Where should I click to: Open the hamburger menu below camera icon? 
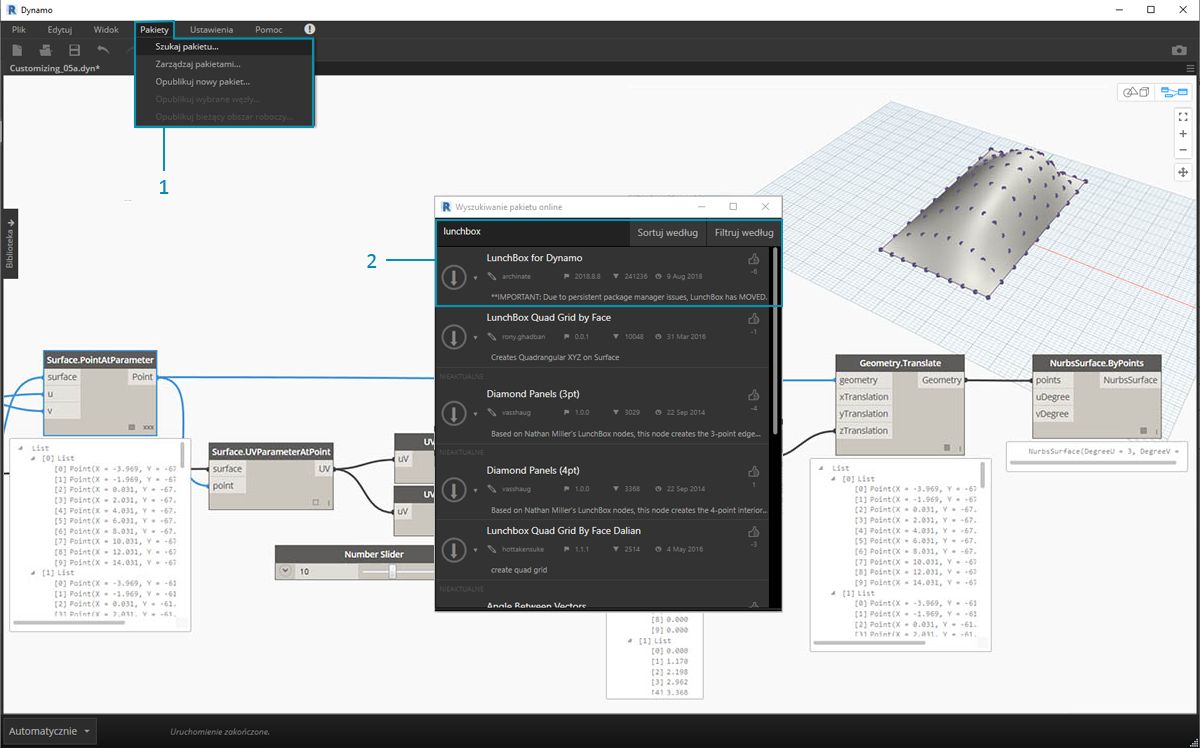(x=1191, y=70)
